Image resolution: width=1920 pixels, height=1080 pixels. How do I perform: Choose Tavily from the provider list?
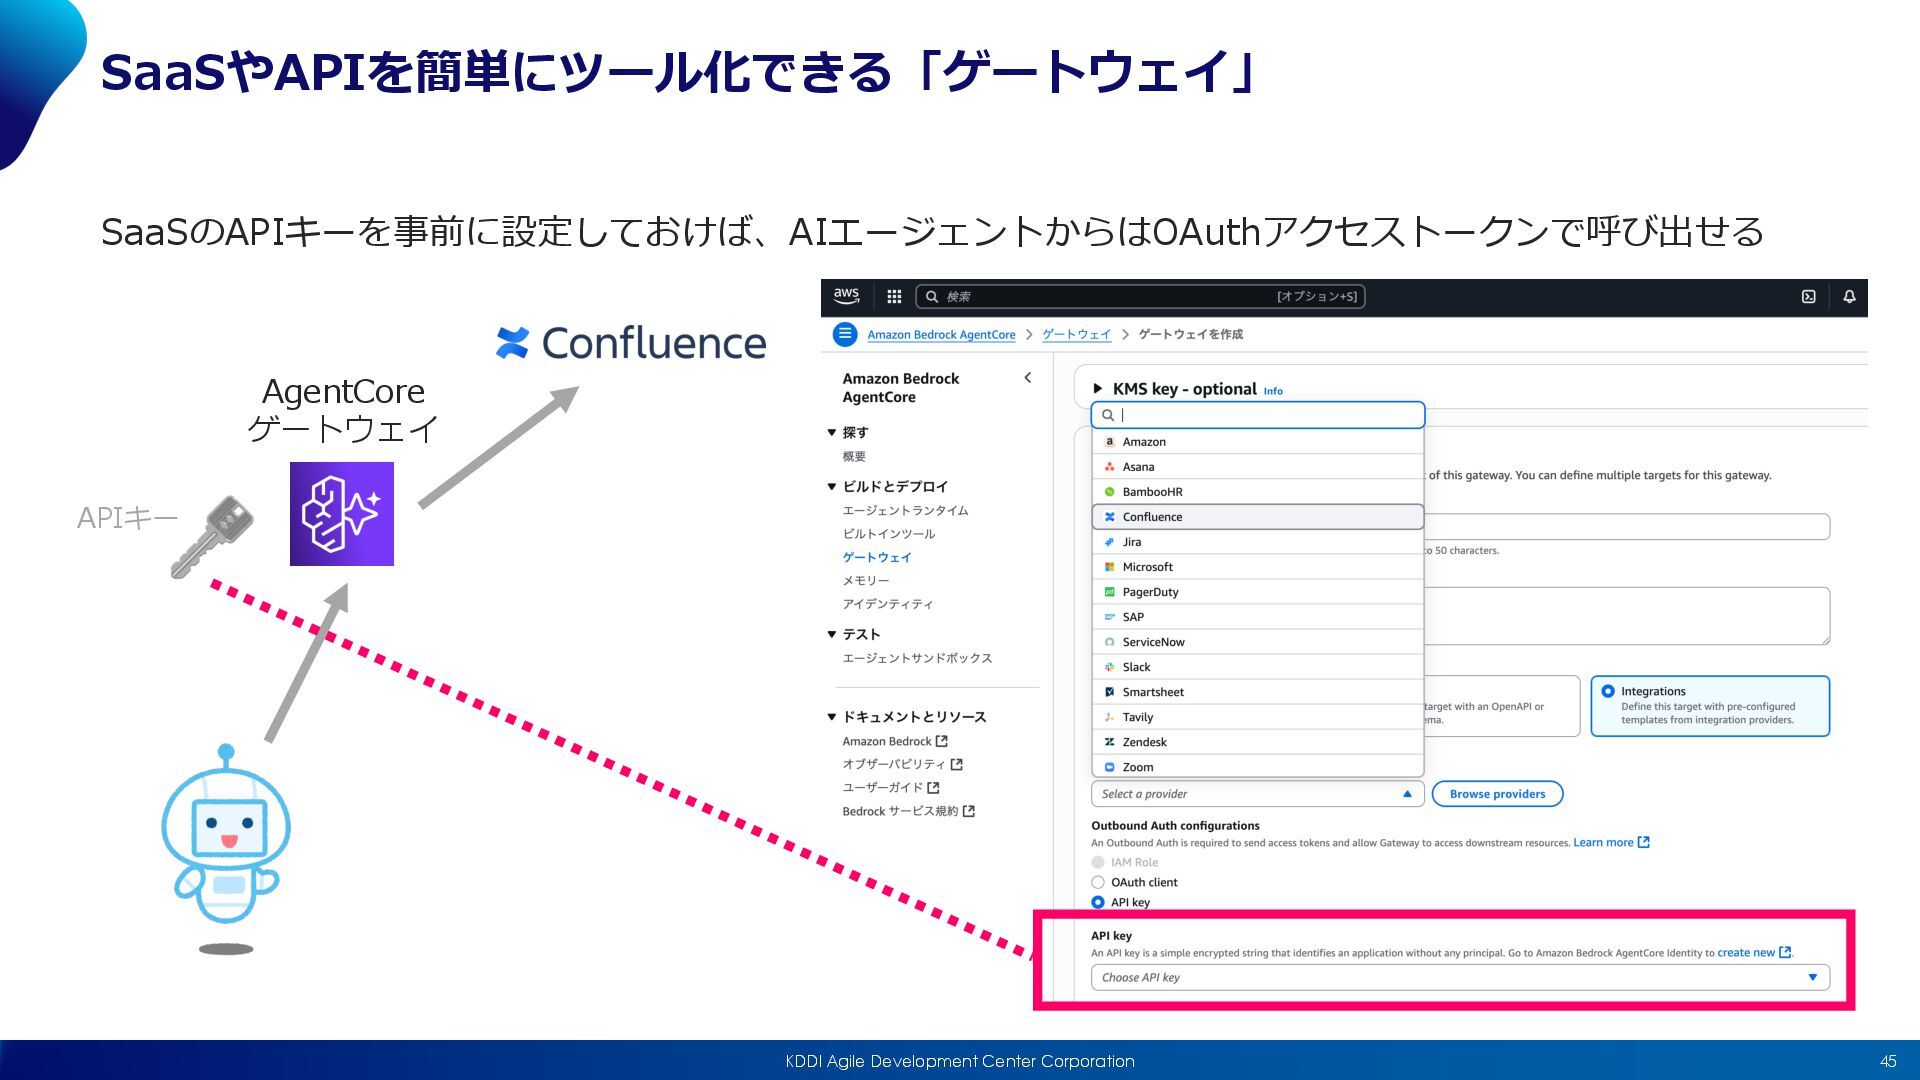[x=1257, y=717]
